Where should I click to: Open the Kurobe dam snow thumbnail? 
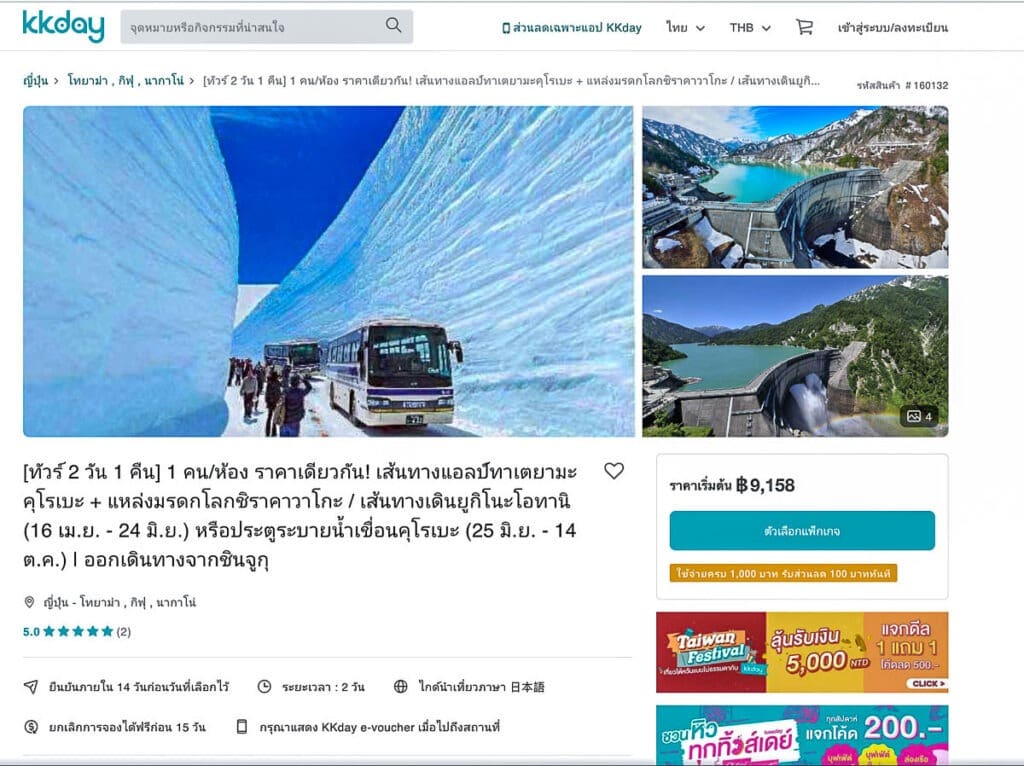[x=795, y=187]
